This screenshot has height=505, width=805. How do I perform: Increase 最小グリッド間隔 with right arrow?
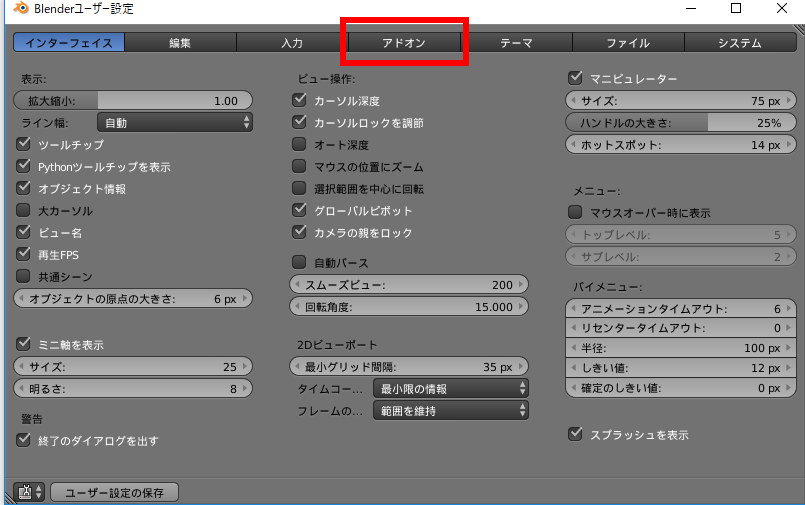[521, 366]
